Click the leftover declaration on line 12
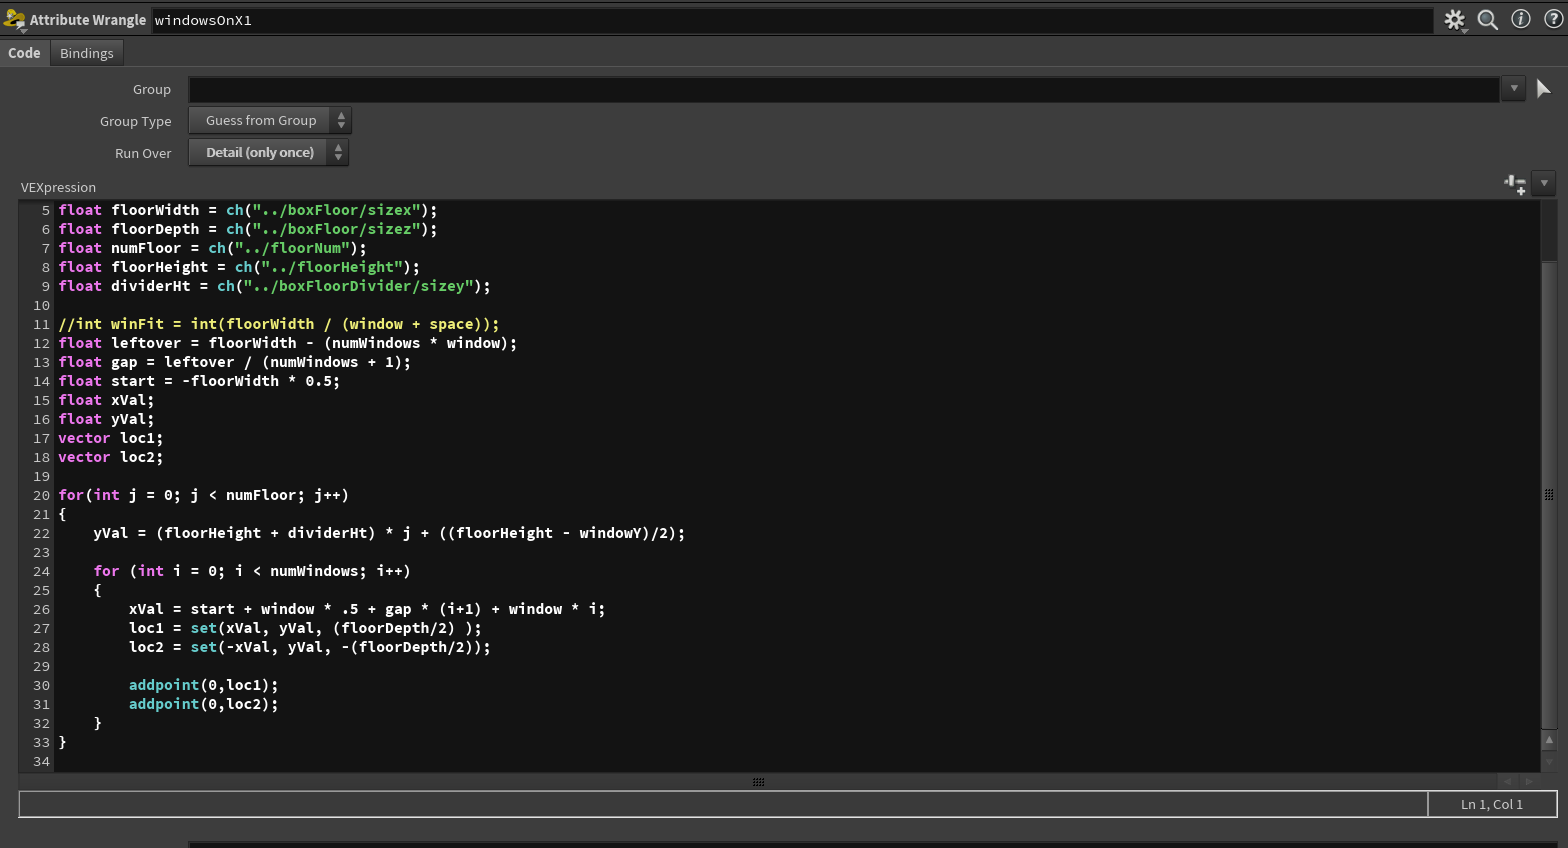Image resolution: width=1568 pixels, height=848 pixels. click(288, 343)
